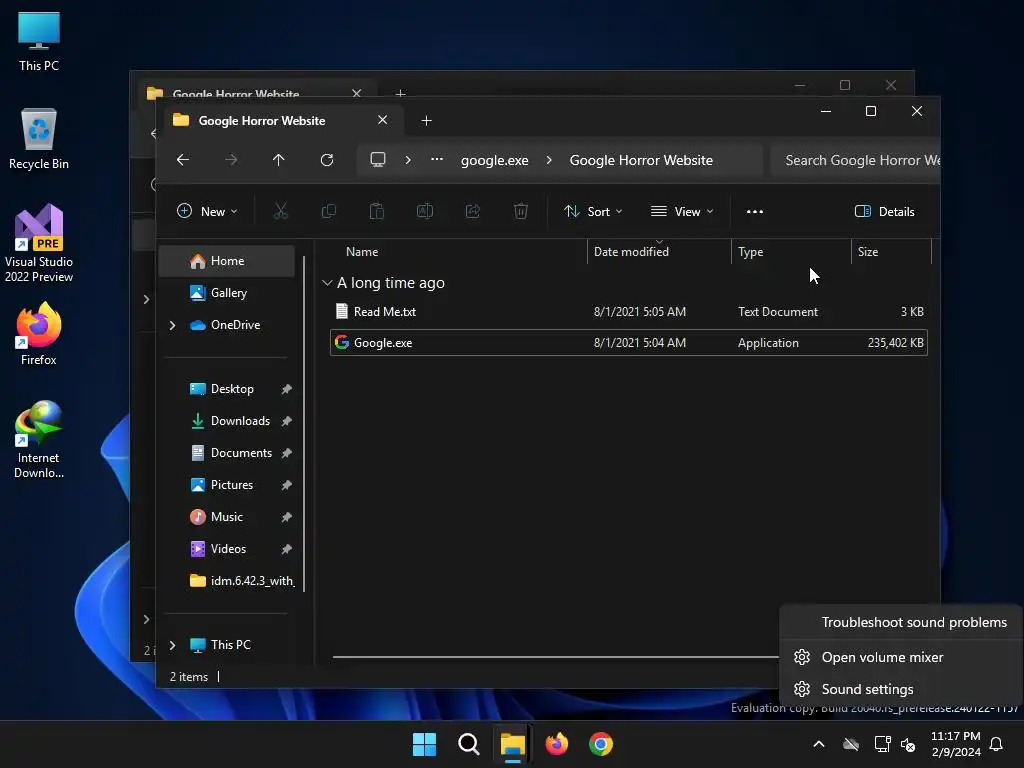The width and height of the screenshot is (1024, 768).
Task: Click the Copy icon in toolbar
Action: [x=328, y=211]
